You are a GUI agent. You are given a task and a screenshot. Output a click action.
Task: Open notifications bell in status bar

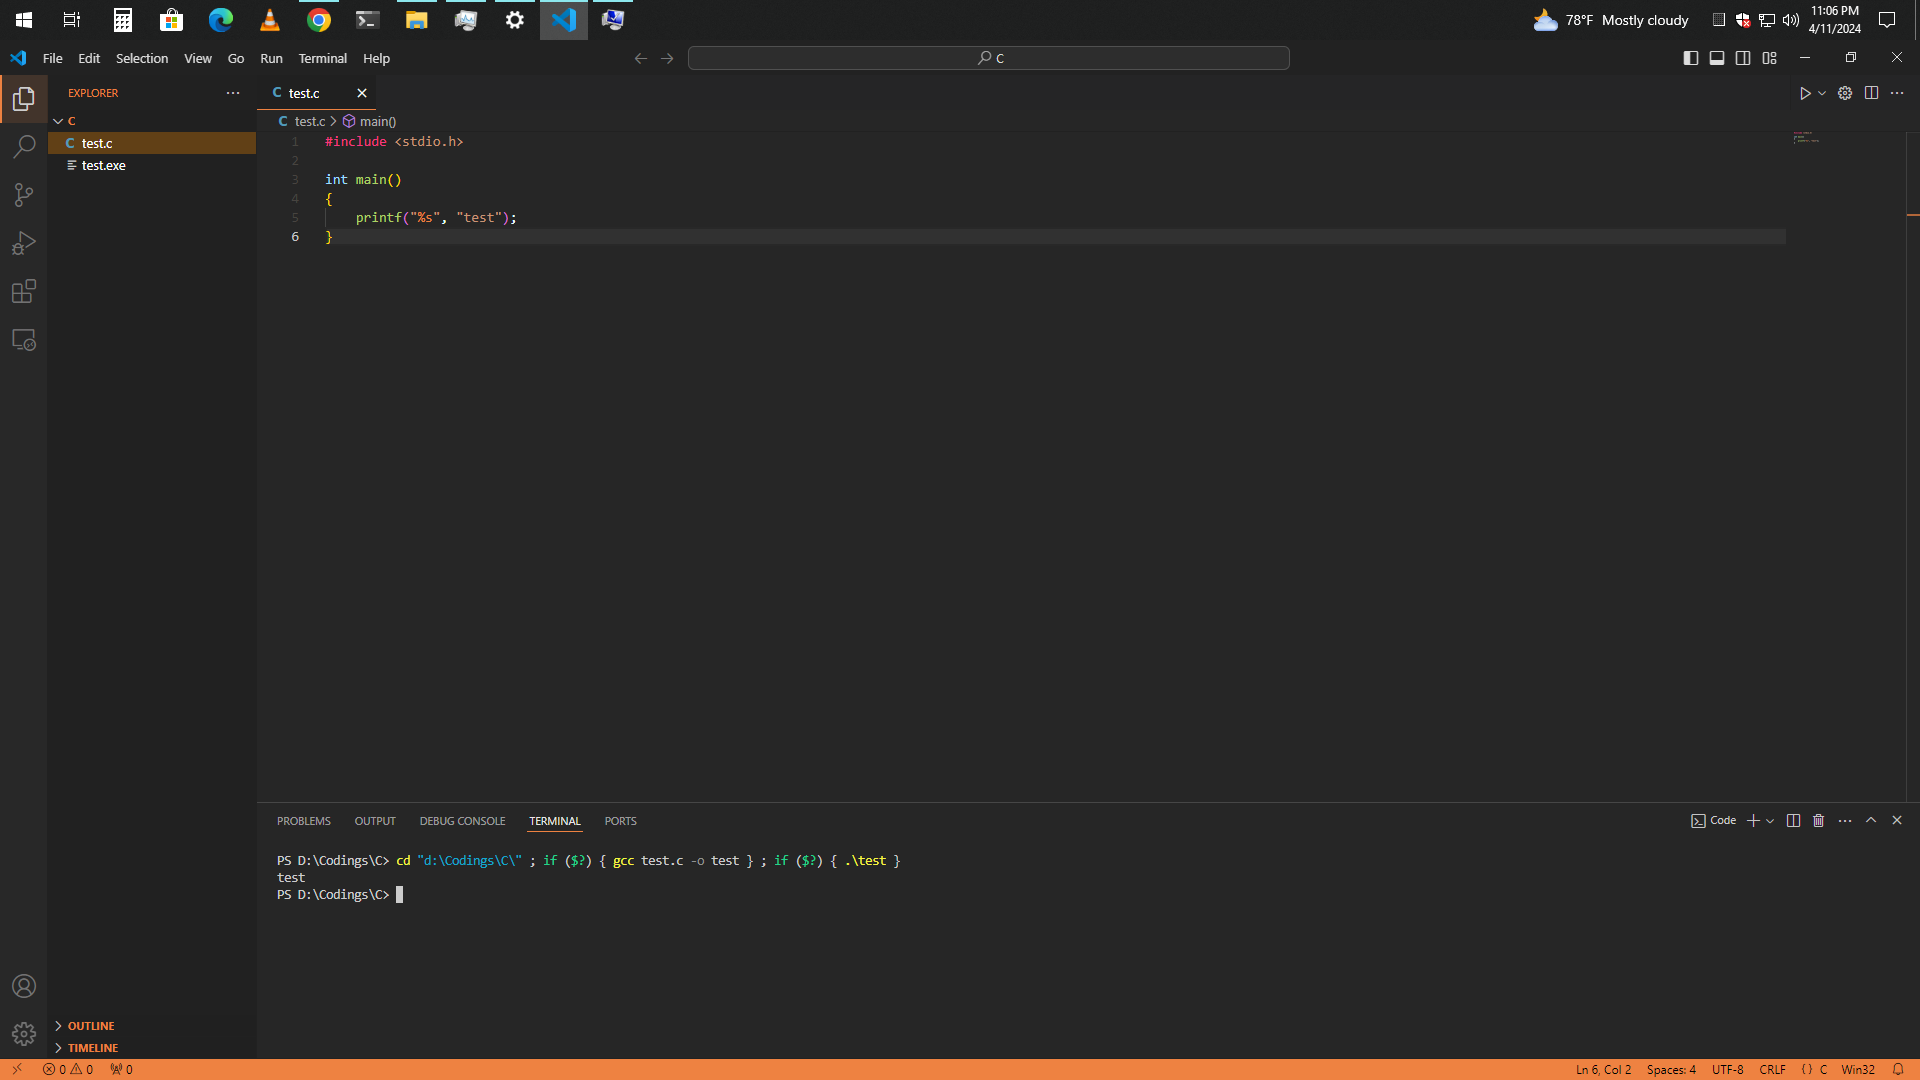tap(1898, 1069)
